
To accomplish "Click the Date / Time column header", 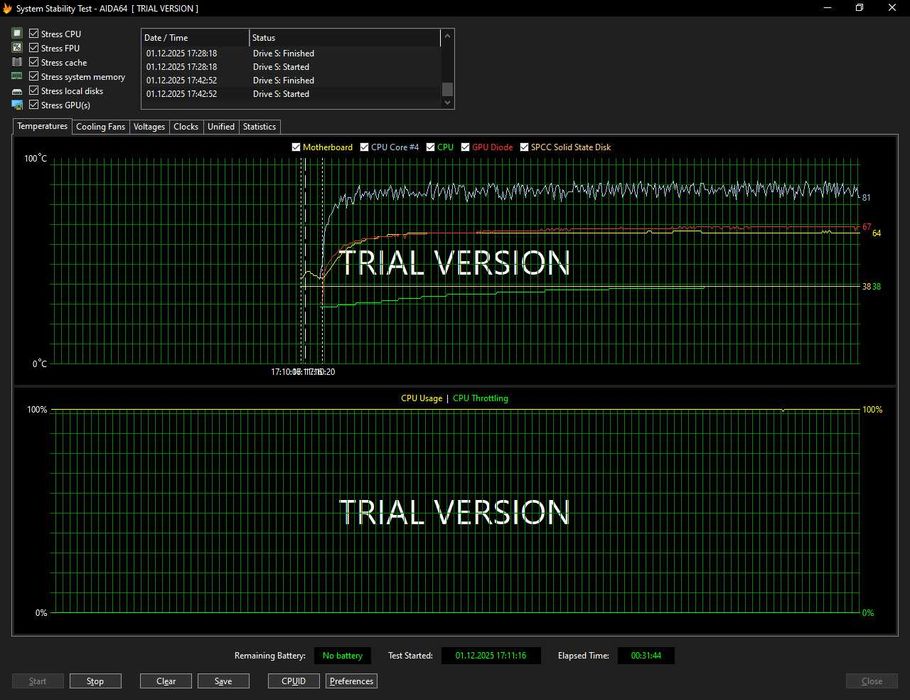I will (x=196, y=38).
